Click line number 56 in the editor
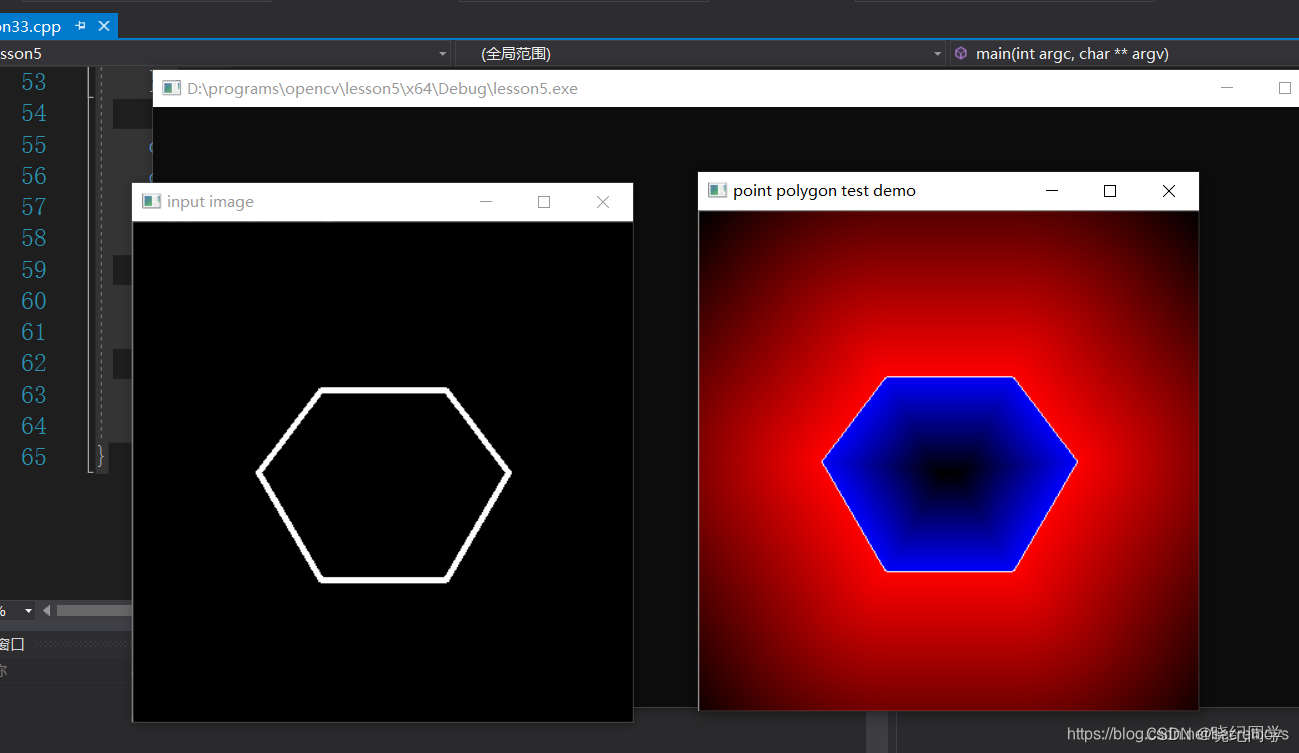 (x=34, y=176)
